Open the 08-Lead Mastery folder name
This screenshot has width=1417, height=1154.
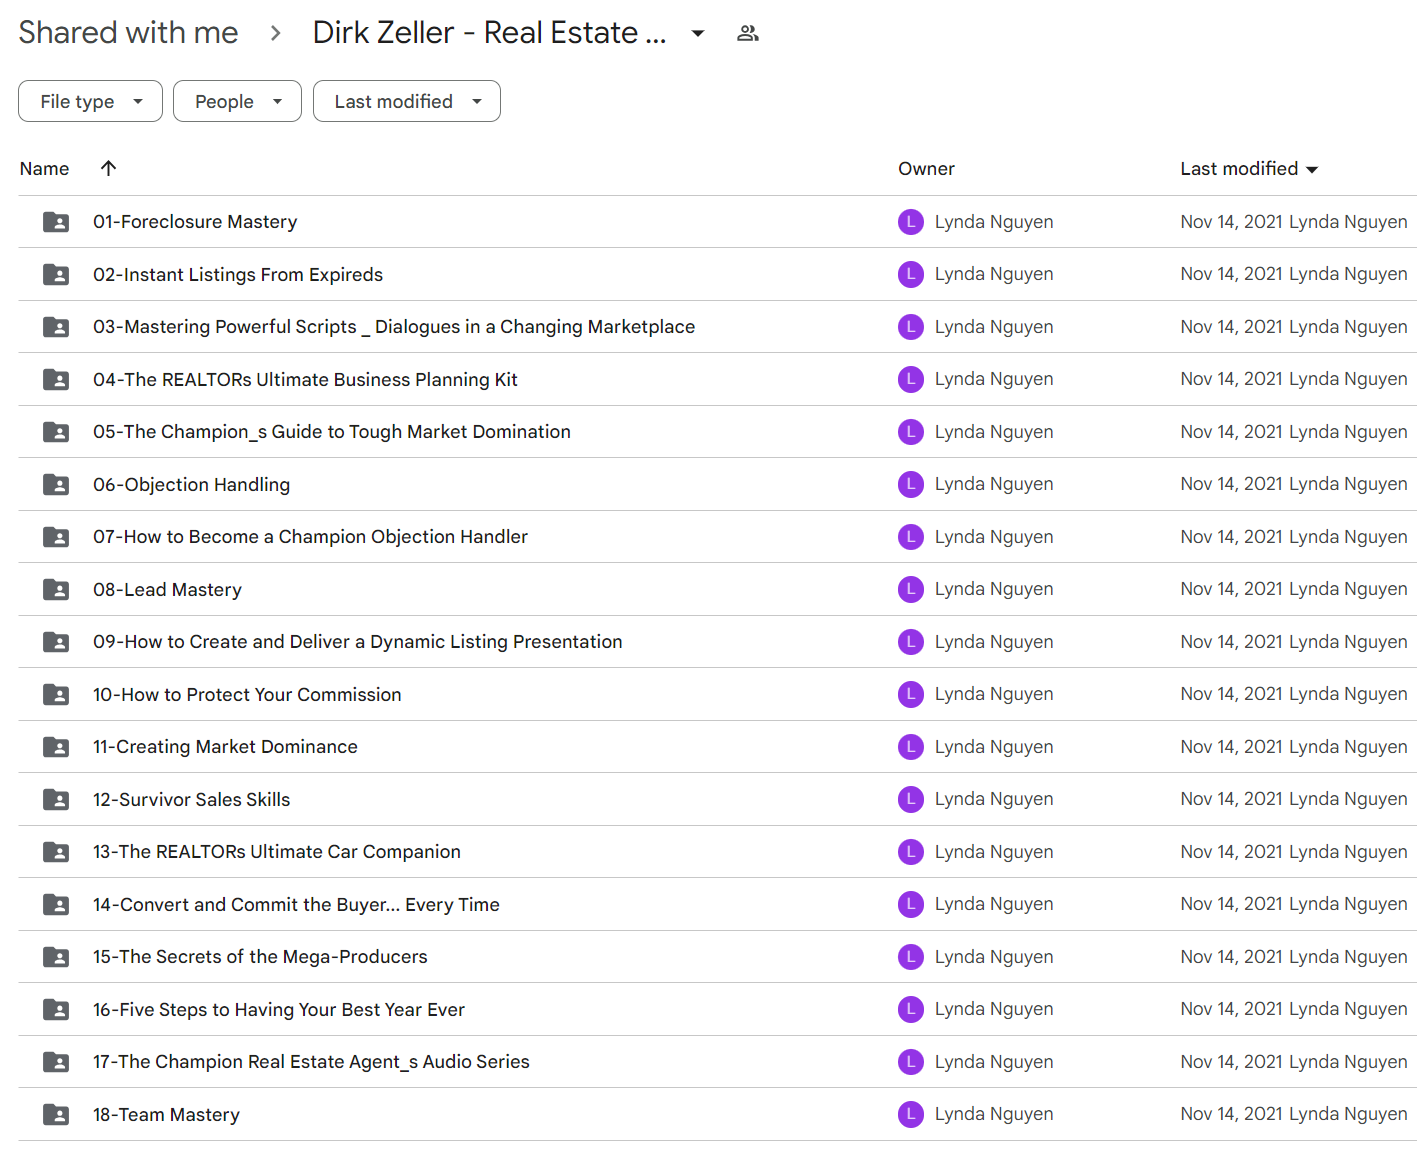coord(167,589)
